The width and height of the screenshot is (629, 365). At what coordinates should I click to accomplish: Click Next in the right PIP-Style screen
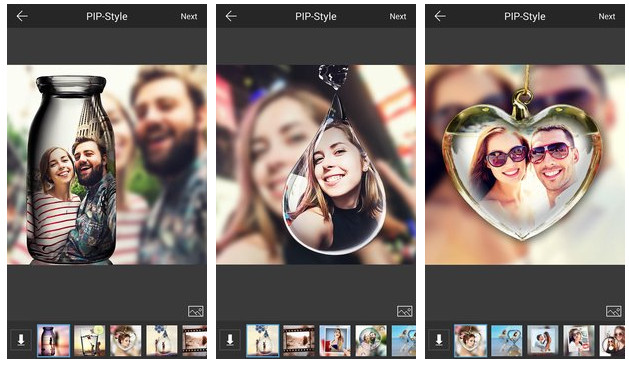607,16
